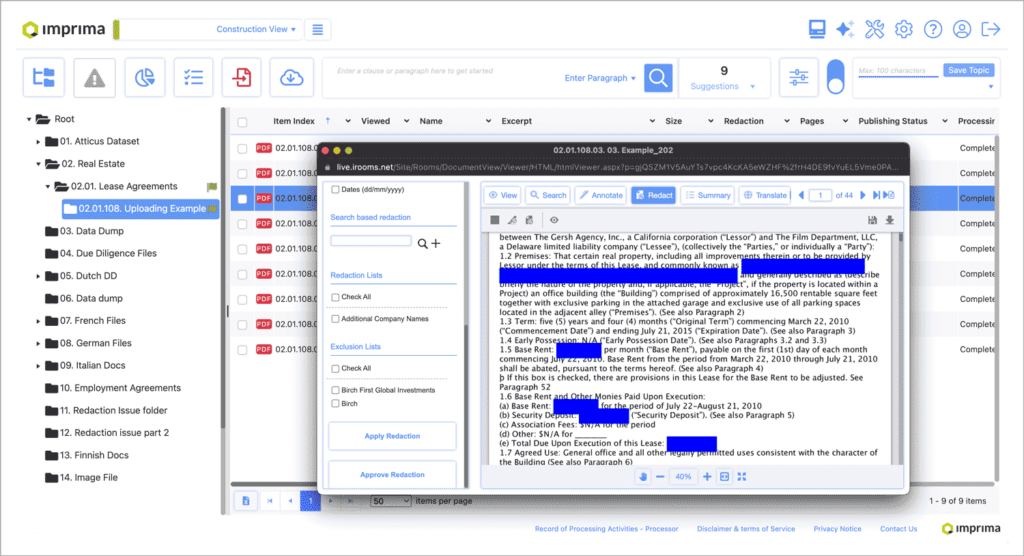The width and height of the screenshot is (1024, 556).
Task: Open the Construction View dropdown
Action: (257, 29)
